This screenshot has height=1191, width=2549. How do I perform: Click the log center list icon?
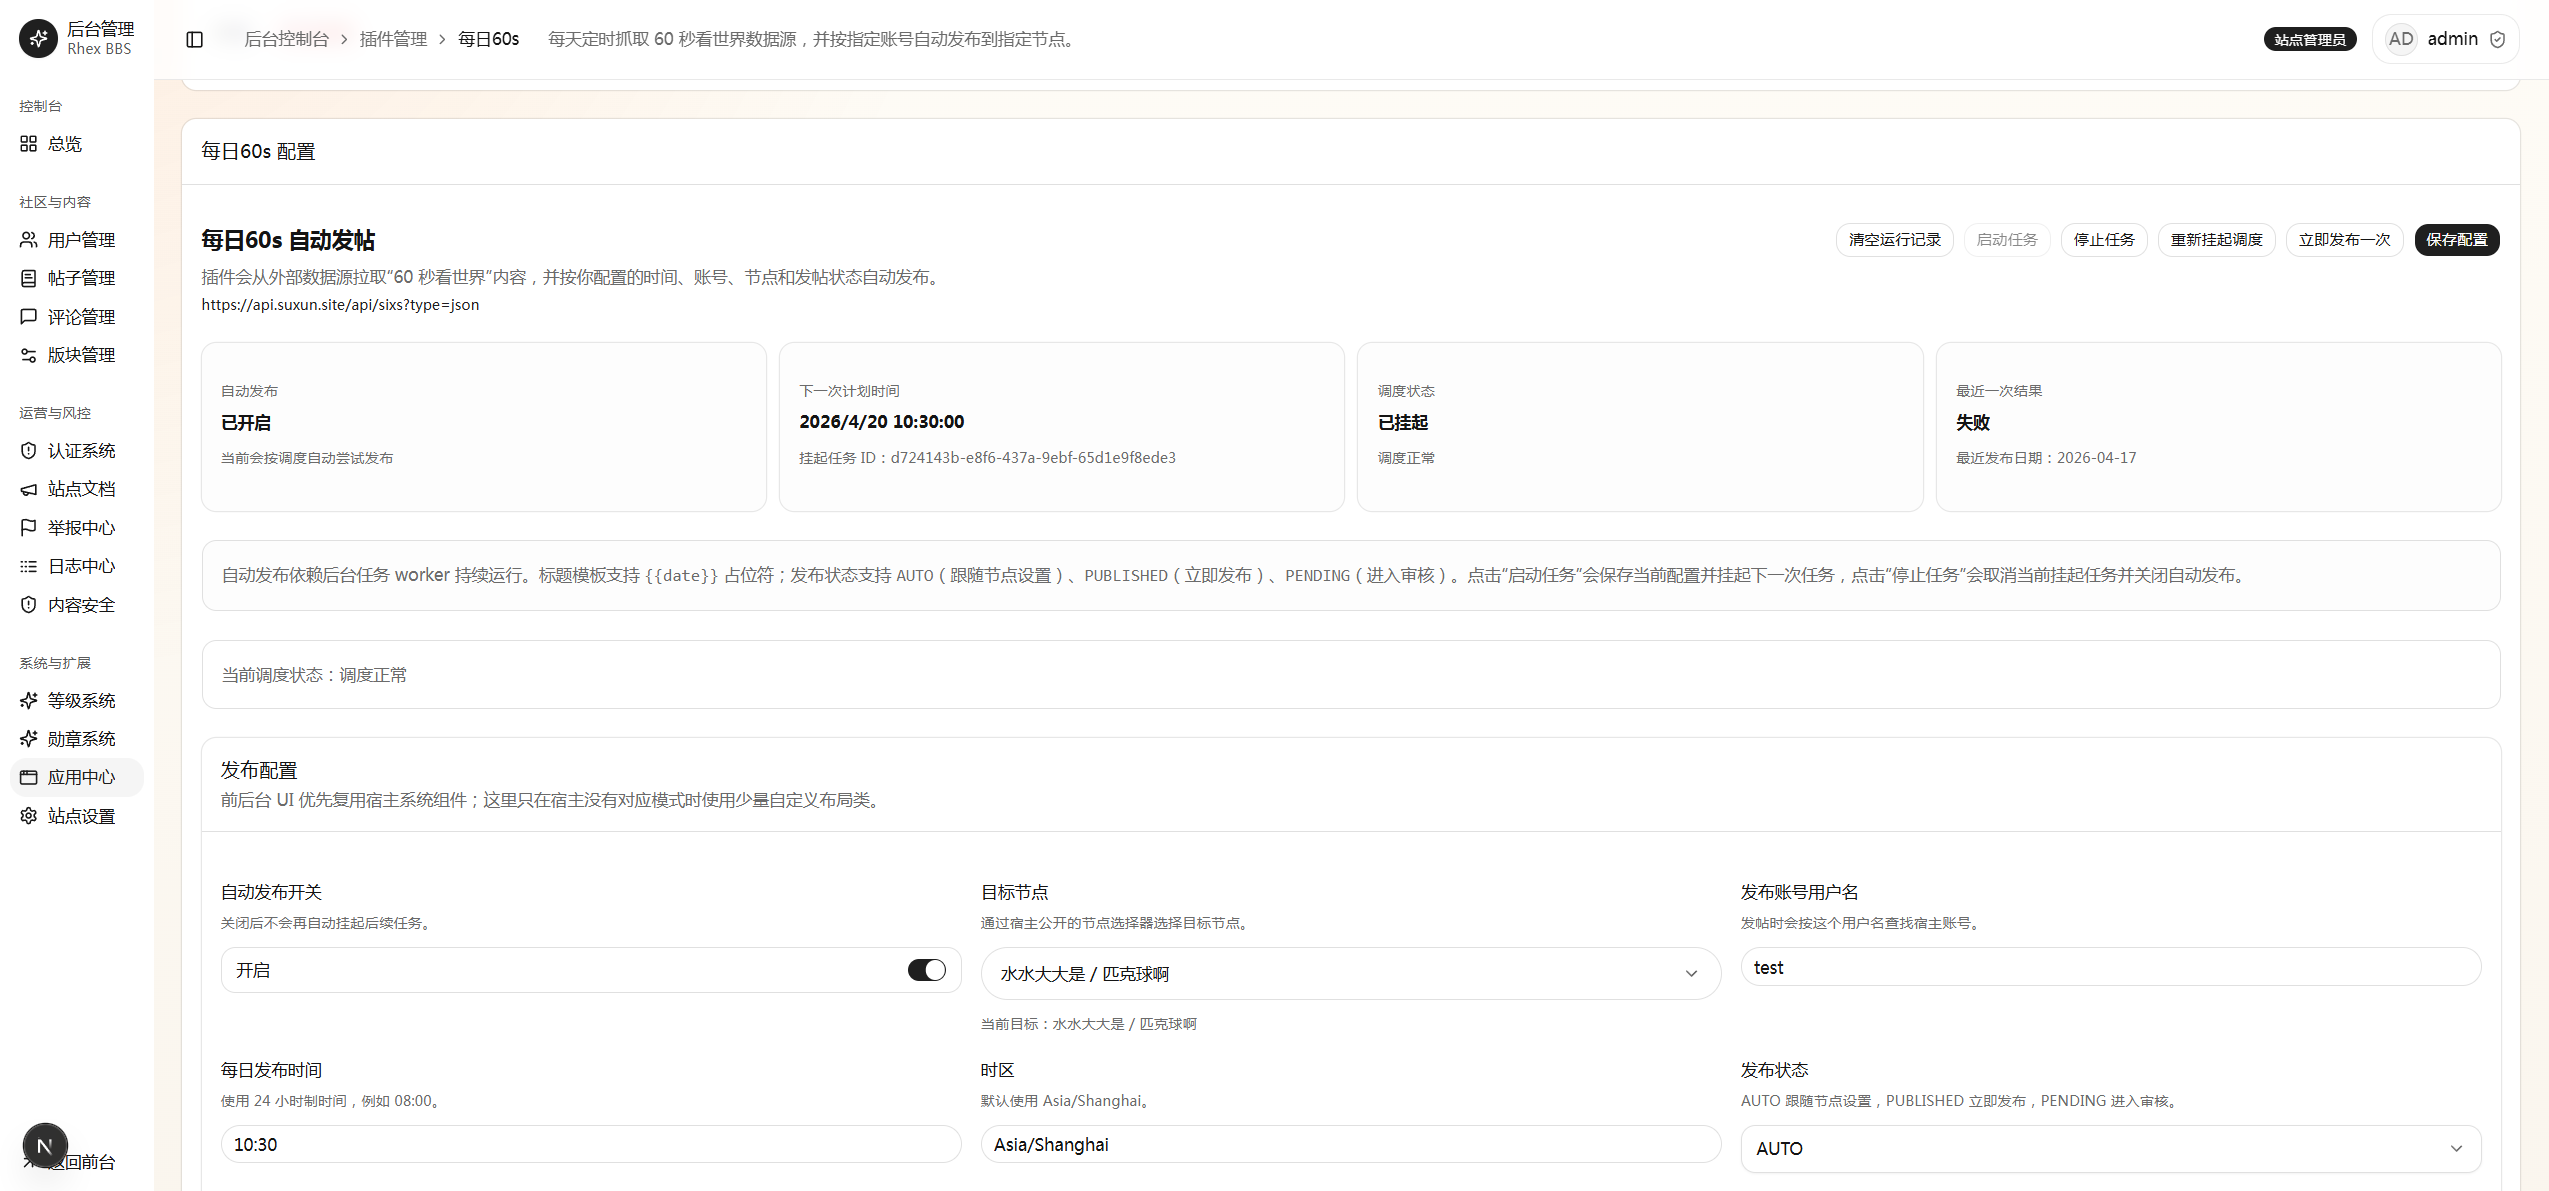click(x=28, y=566)
